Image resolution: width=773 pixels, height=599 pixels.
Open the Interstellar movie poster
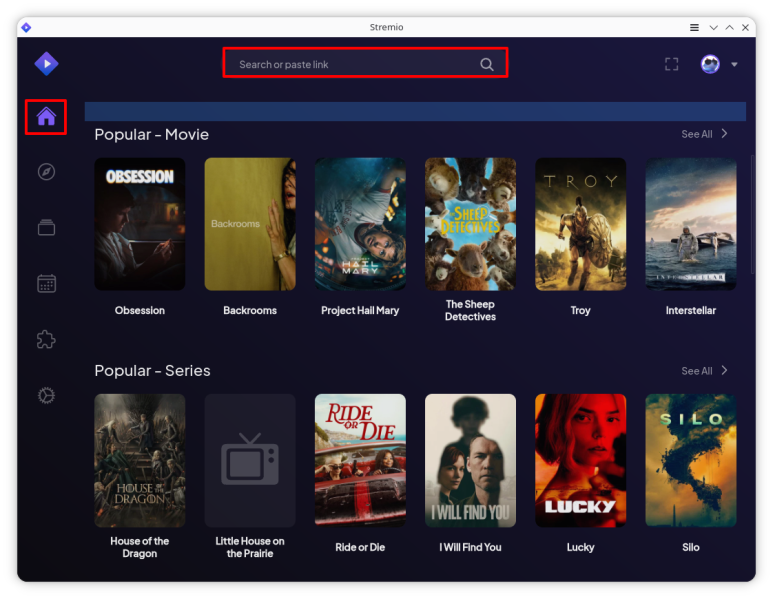(x=691, y=224)
